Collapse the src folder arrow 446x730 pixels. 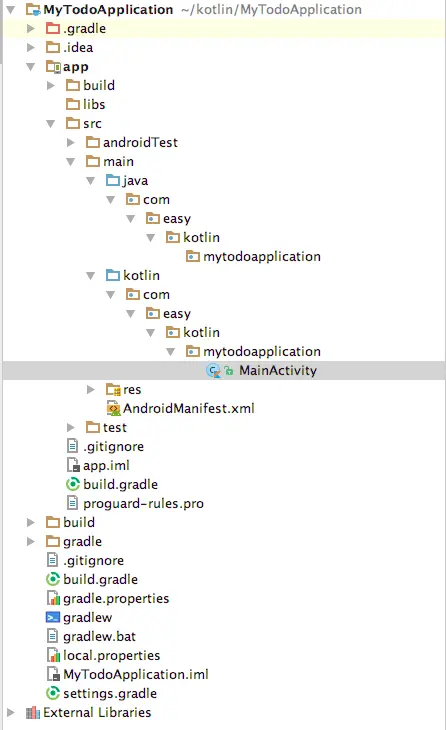(51, 123)
